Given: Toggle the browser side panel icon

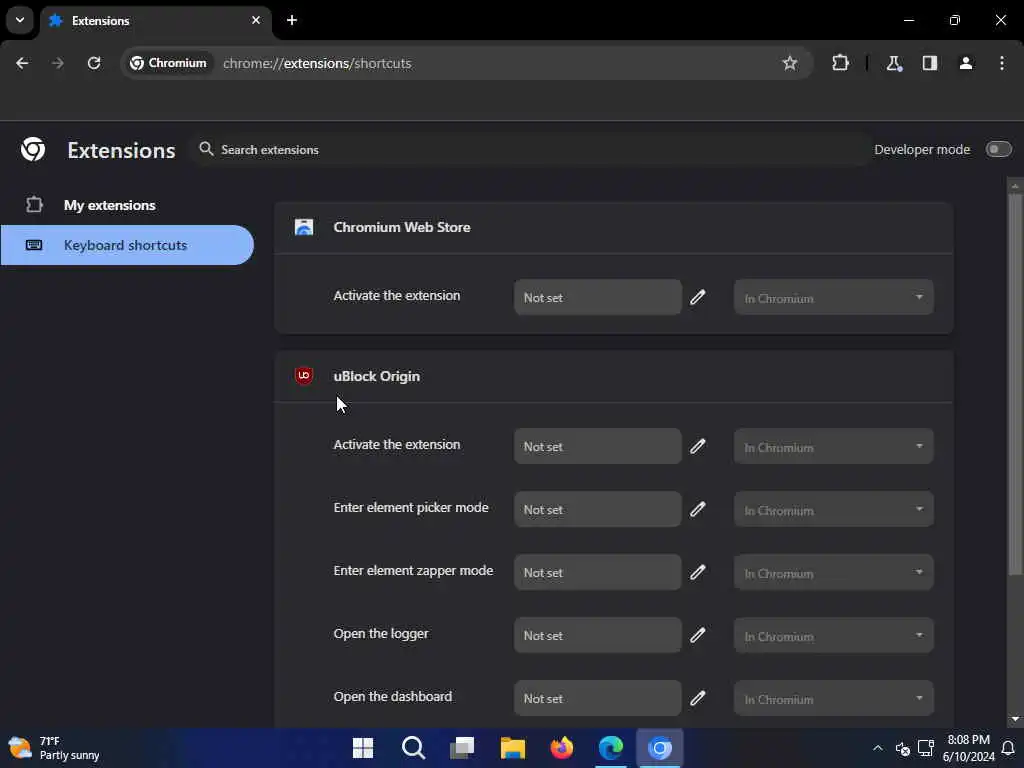Looking at the screenshot, I should click(930, 63).
